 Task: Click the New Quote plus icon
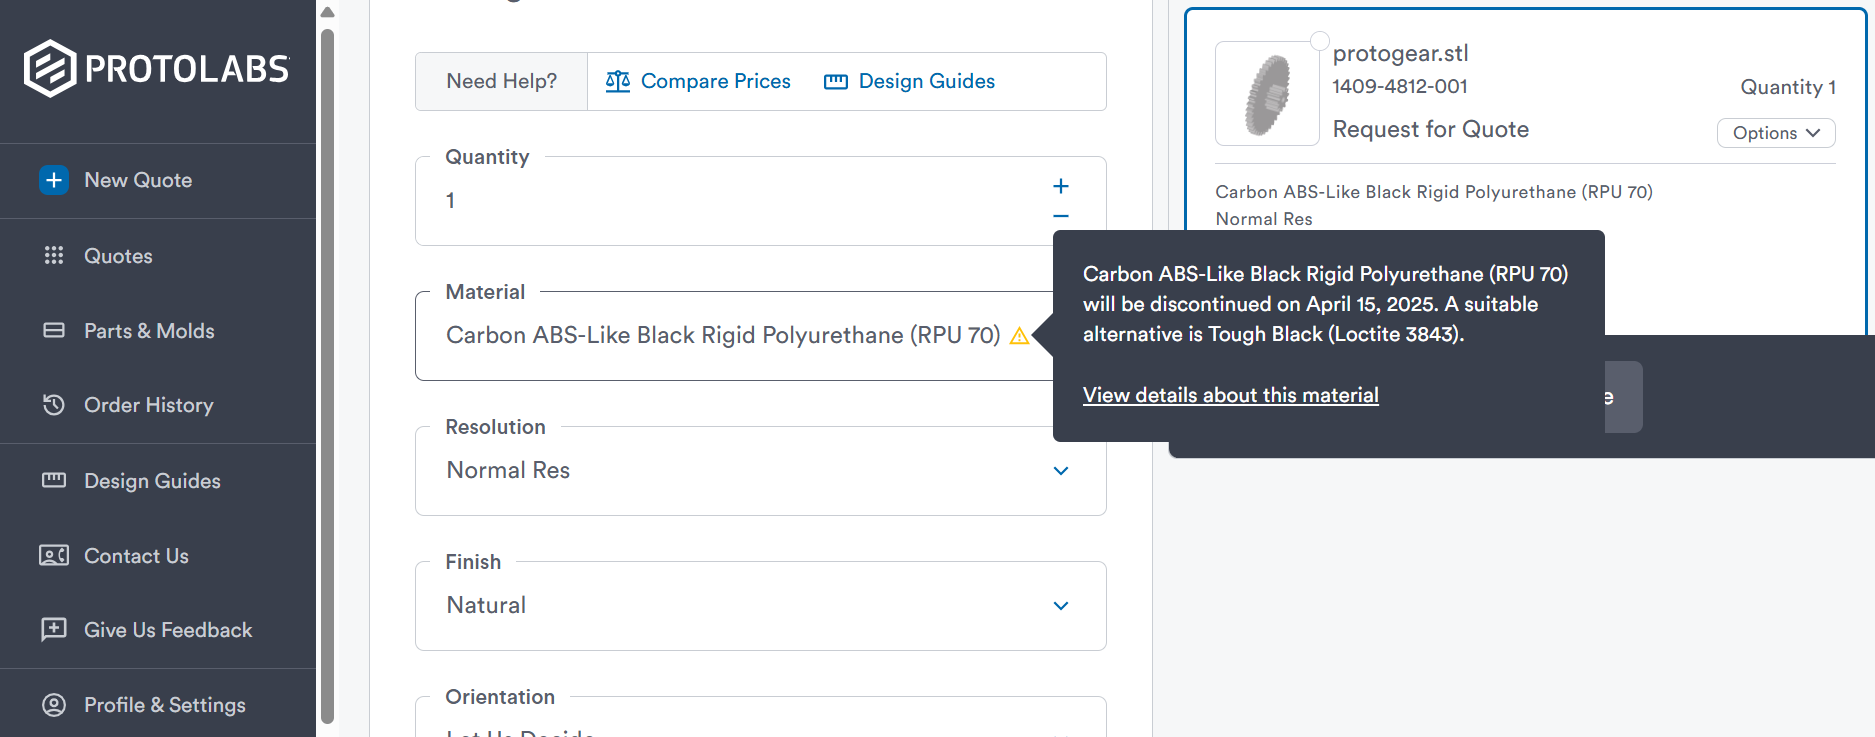pyautogui.click(x=54, y=180)
